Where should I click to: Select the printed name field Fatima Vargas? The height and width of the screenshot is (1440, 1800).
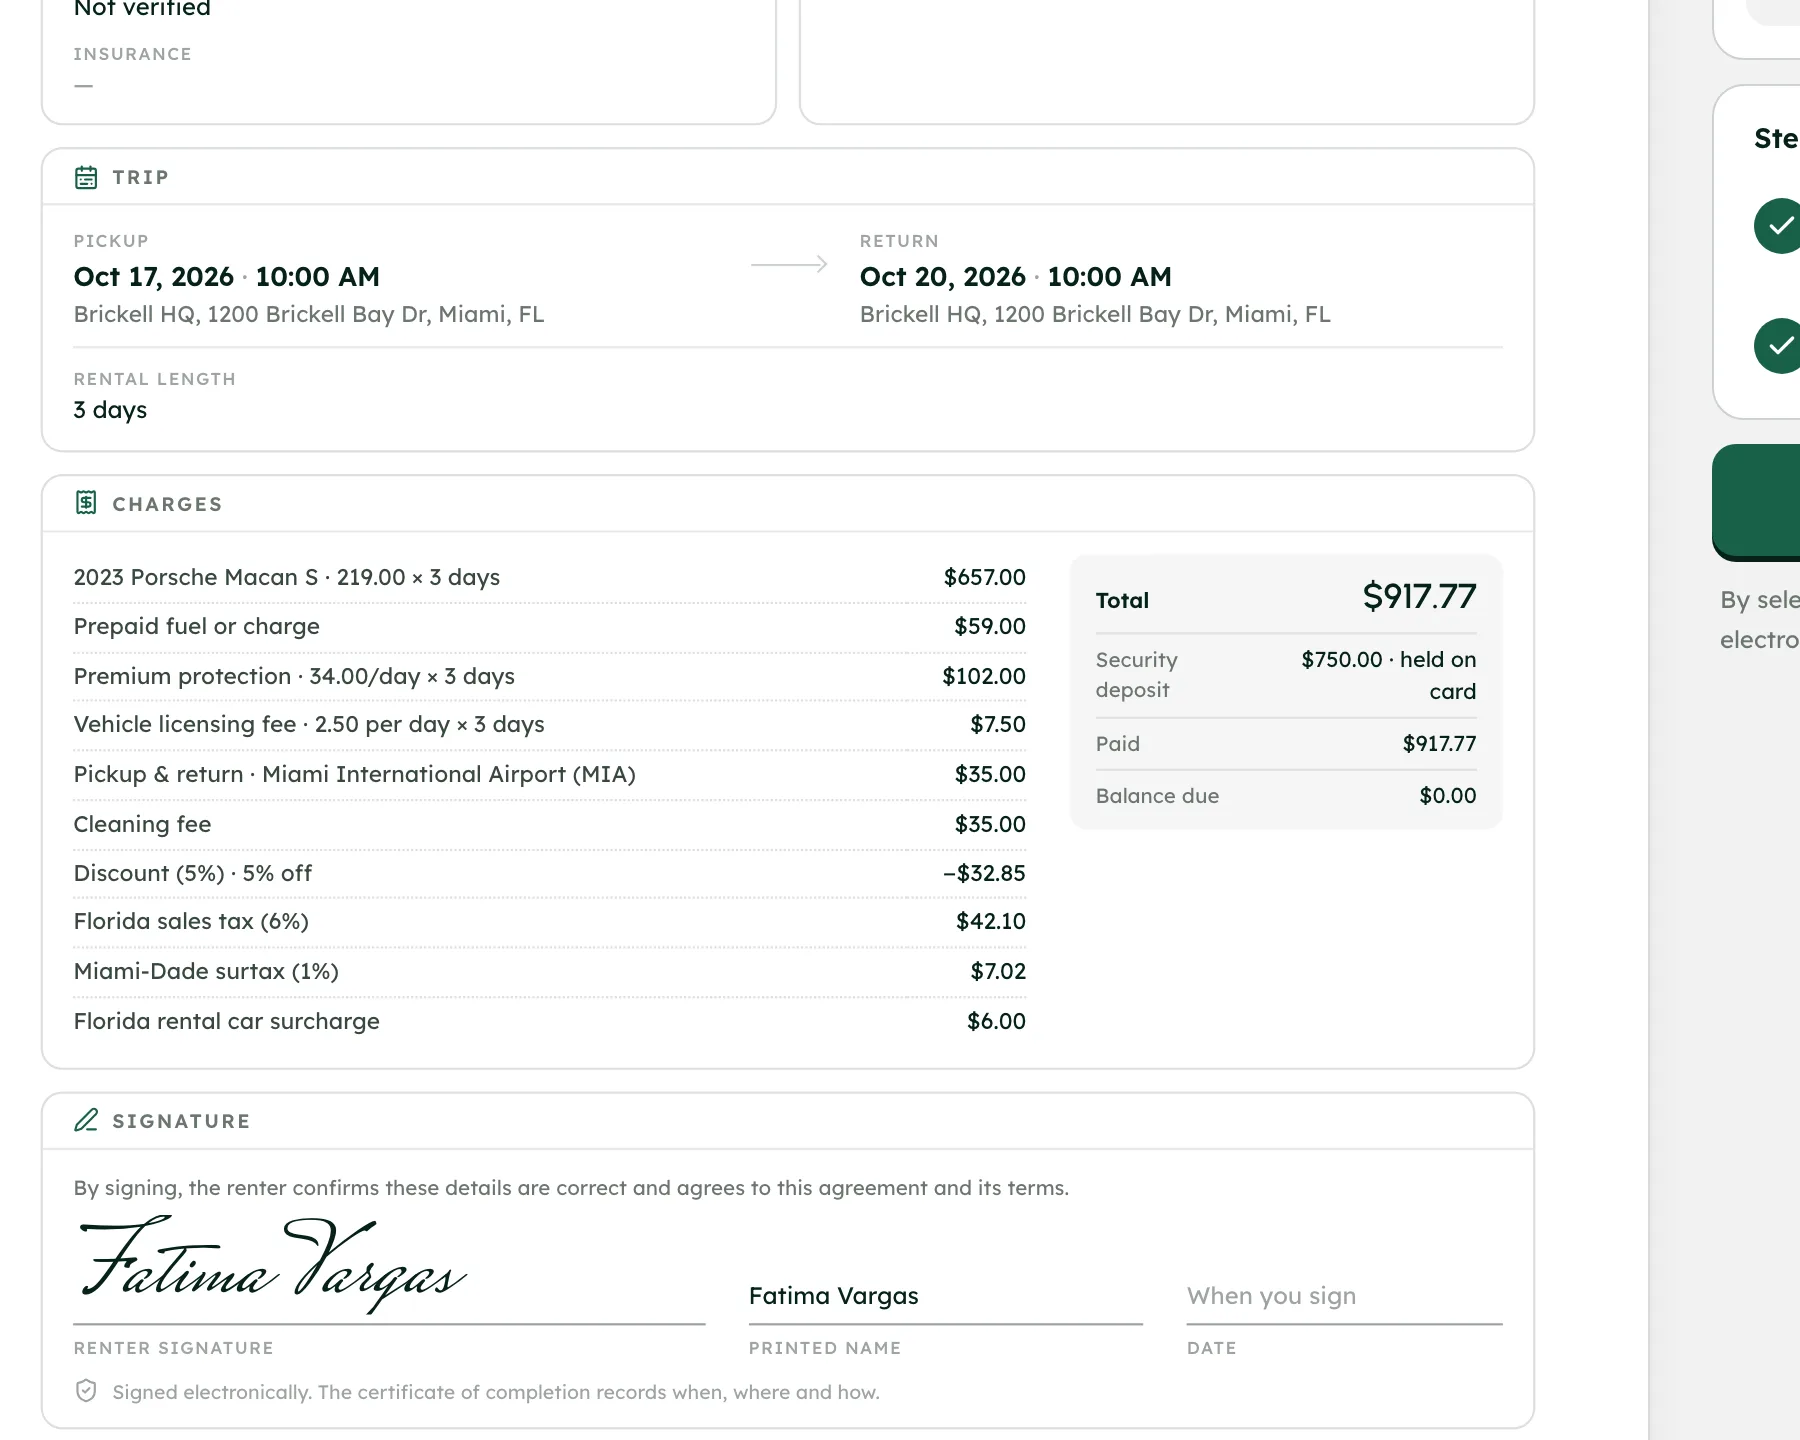pyautogui.click(x=945, y=1296)
